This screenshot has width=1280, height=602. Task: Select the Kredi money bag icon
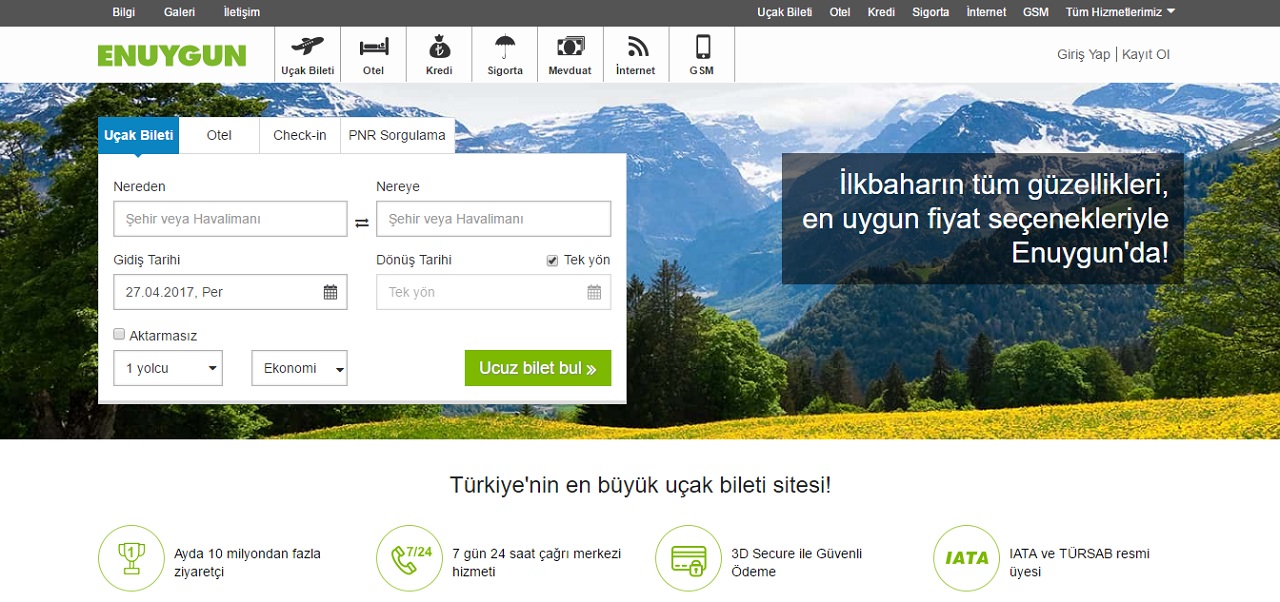(x=439, y=47)
